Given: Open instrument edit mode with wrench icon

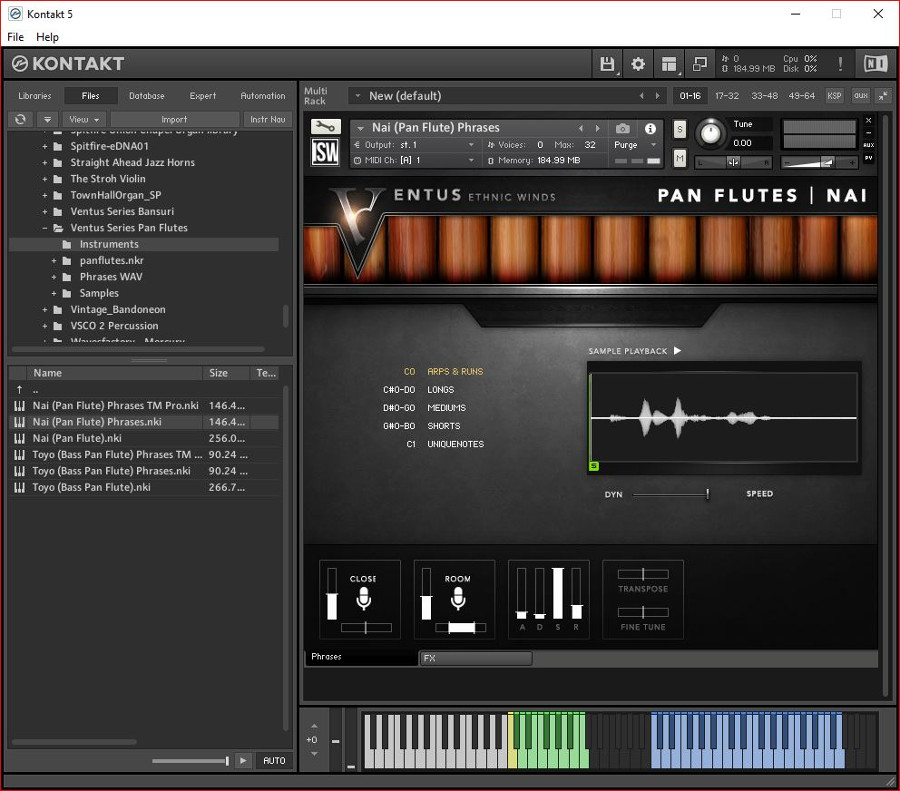Looking at the screenshot, I should point(325,126).
